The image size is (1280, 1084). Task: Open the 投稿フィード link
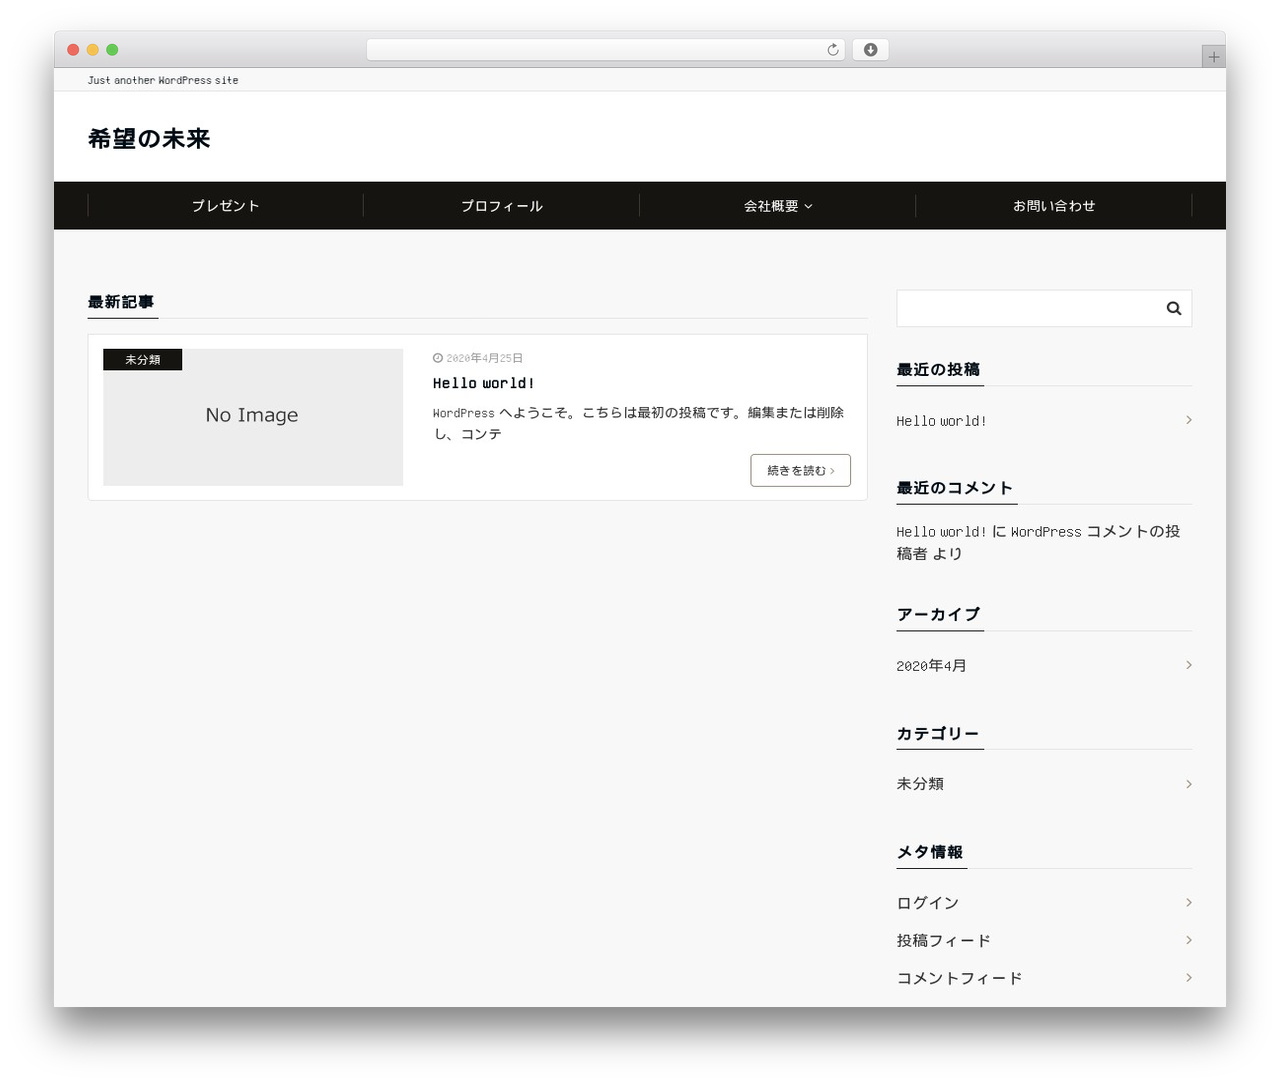944,941
